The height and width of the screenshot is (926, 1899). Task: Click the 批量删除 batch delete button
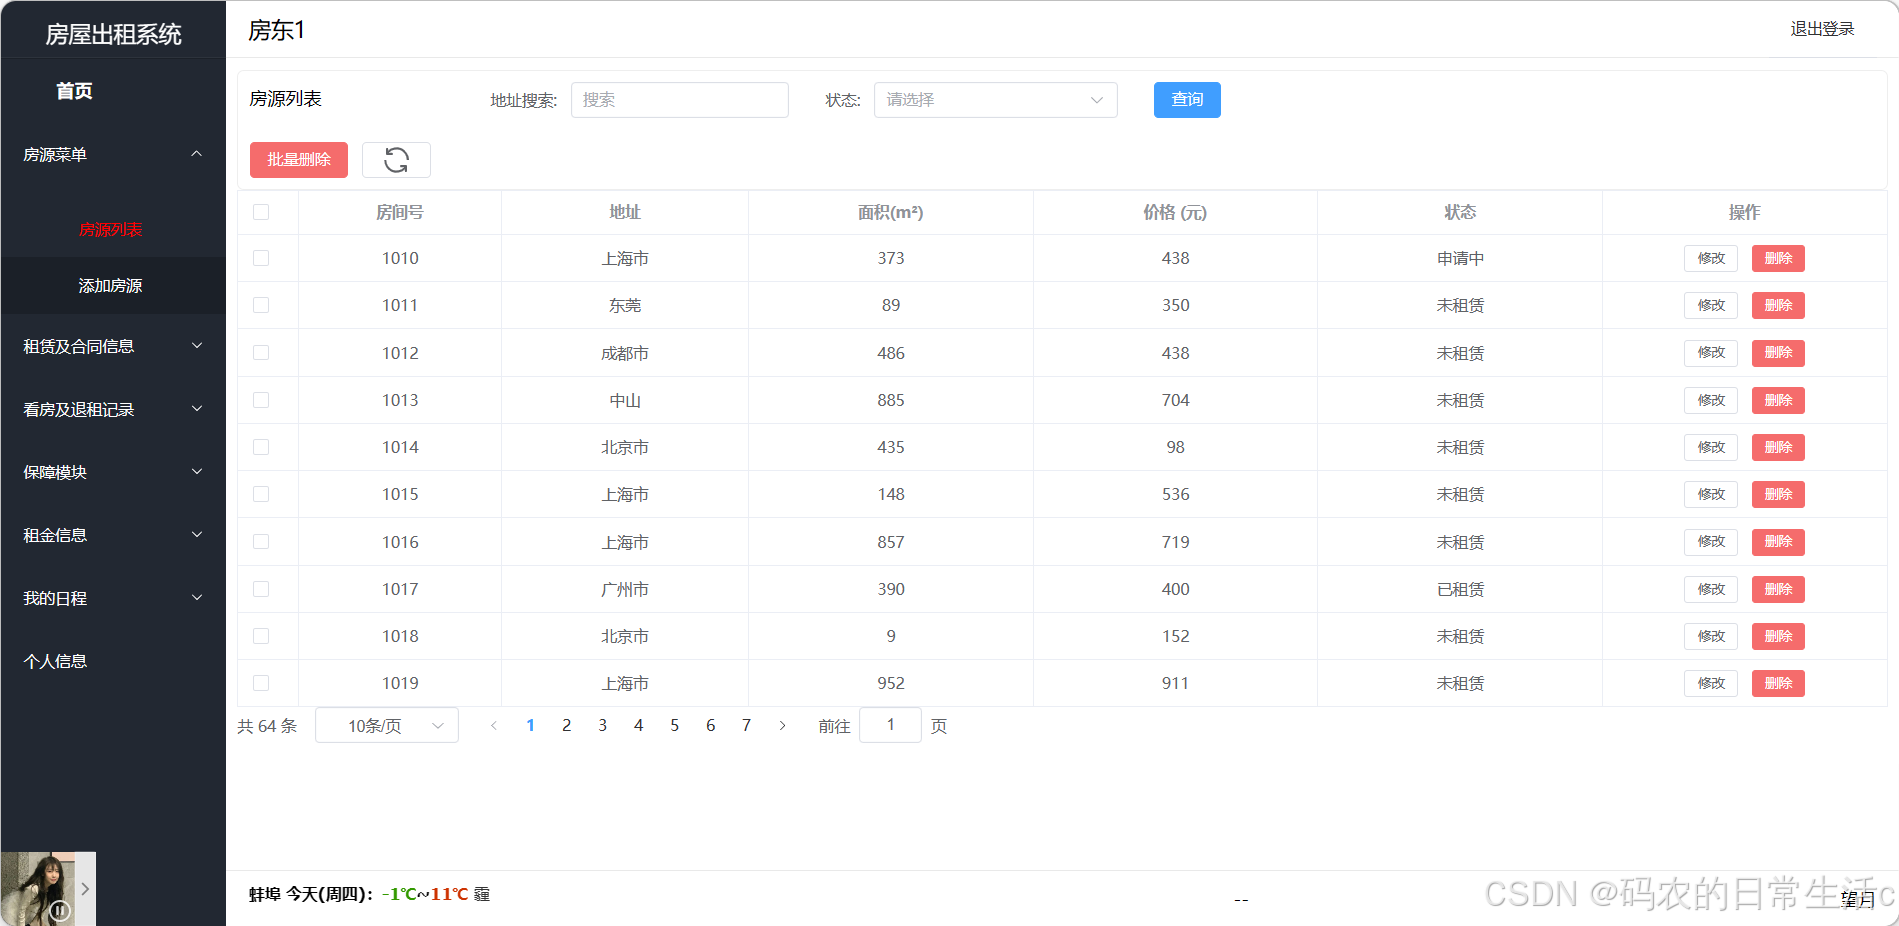[x=298, y=160]
